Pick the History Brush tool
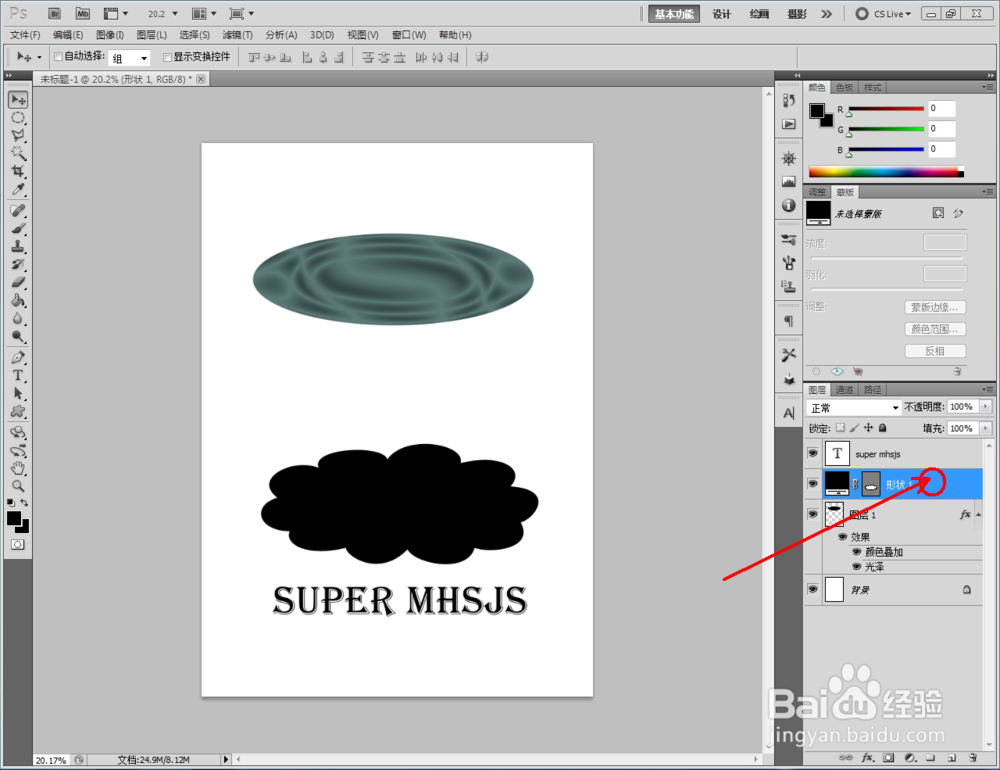 tap(18, 264)
